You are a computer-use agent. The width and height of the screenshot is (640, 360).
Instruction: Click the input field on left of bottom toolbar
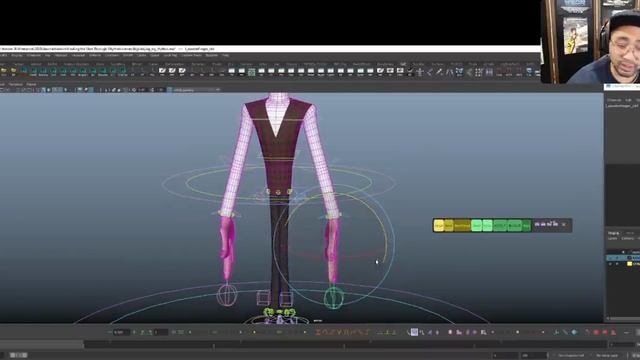coord(121,332)
